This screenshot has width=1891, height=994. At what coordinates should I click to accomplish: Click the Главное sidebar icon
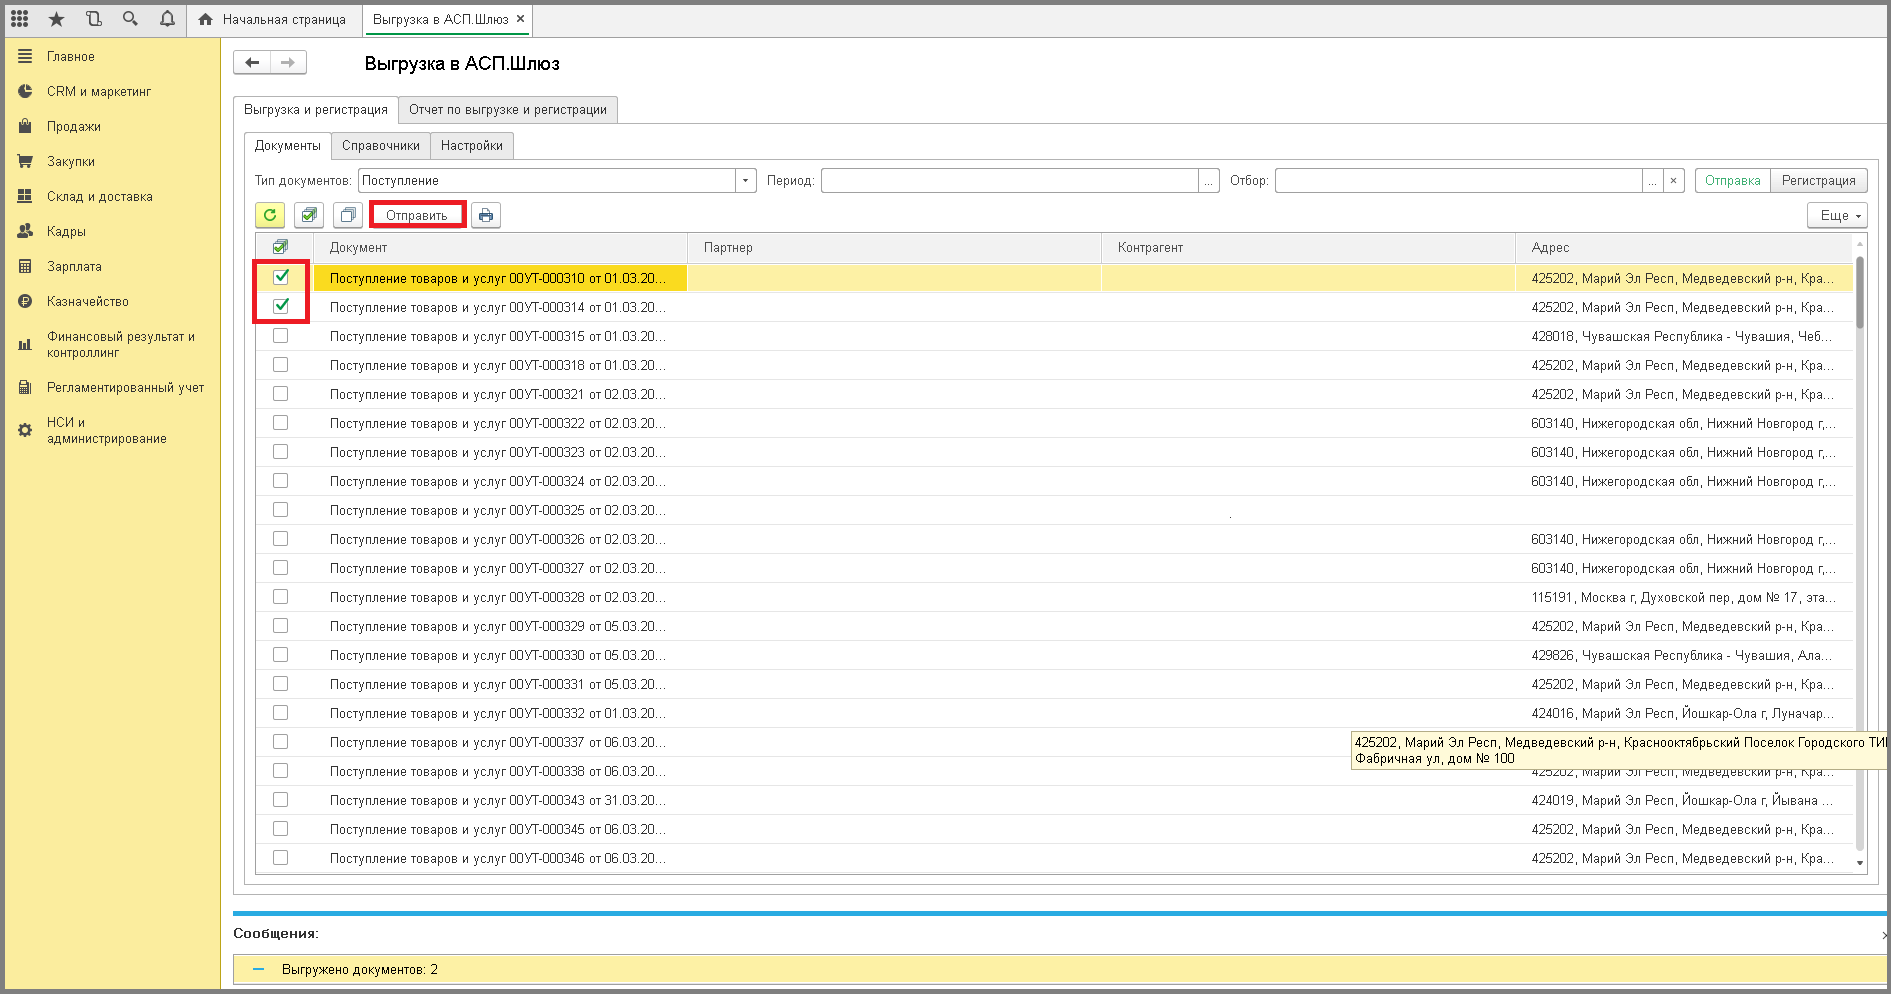[x=25, y=57]
